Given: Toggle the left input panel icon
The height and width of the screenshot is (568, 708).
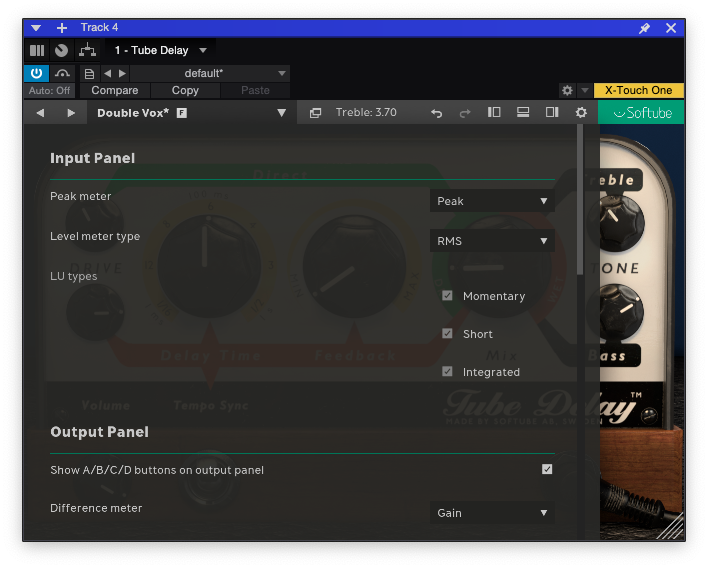Looking at the screenshot, I should tap(494, 112).
